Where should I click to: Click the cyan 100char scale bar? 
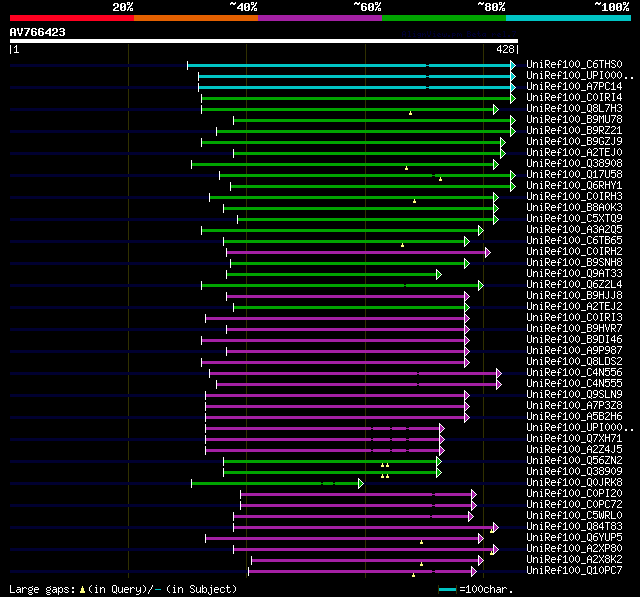click(447, 589)
